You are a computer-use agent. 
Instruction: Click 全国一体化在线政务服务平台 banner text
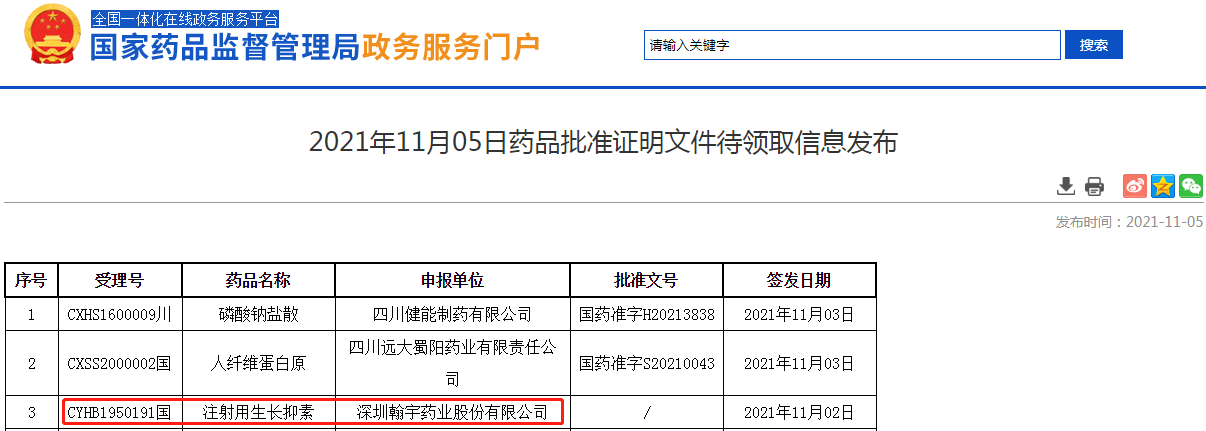tap(186, 19)
